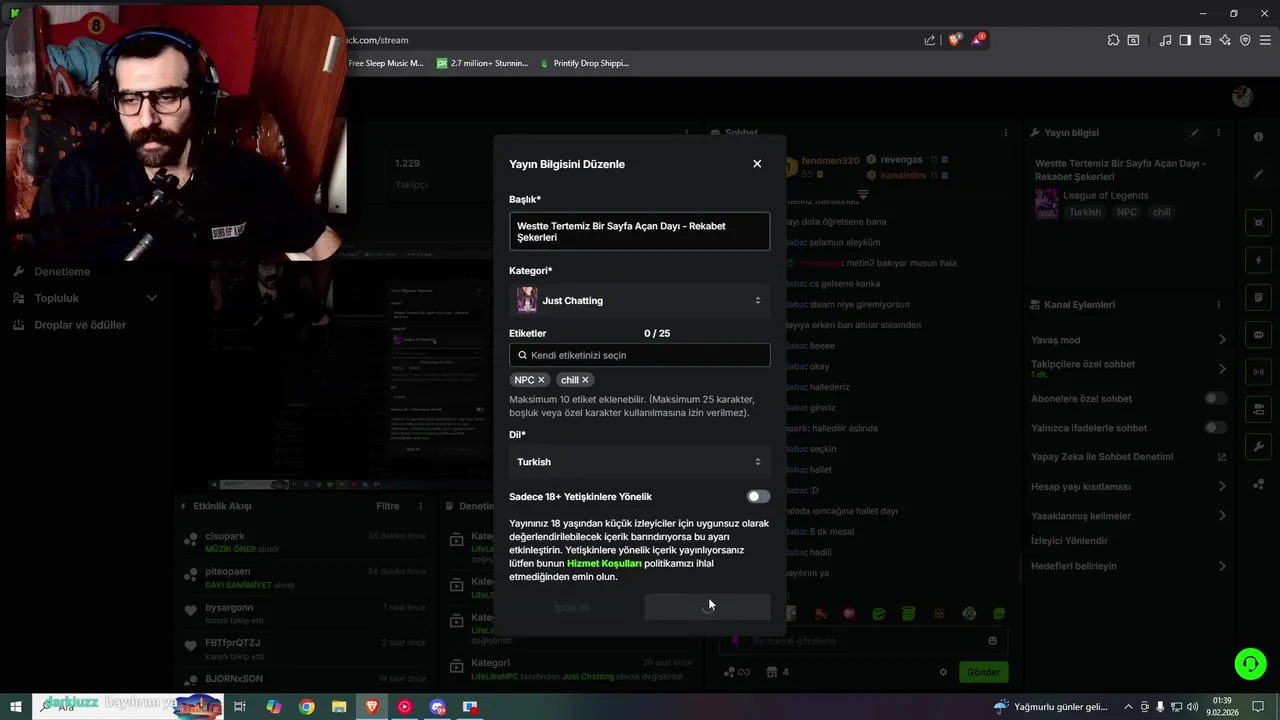The width and height of the screenshot is (1280, 720).
Task: Select the piteopaen activity row
Action: click(305, 578)
